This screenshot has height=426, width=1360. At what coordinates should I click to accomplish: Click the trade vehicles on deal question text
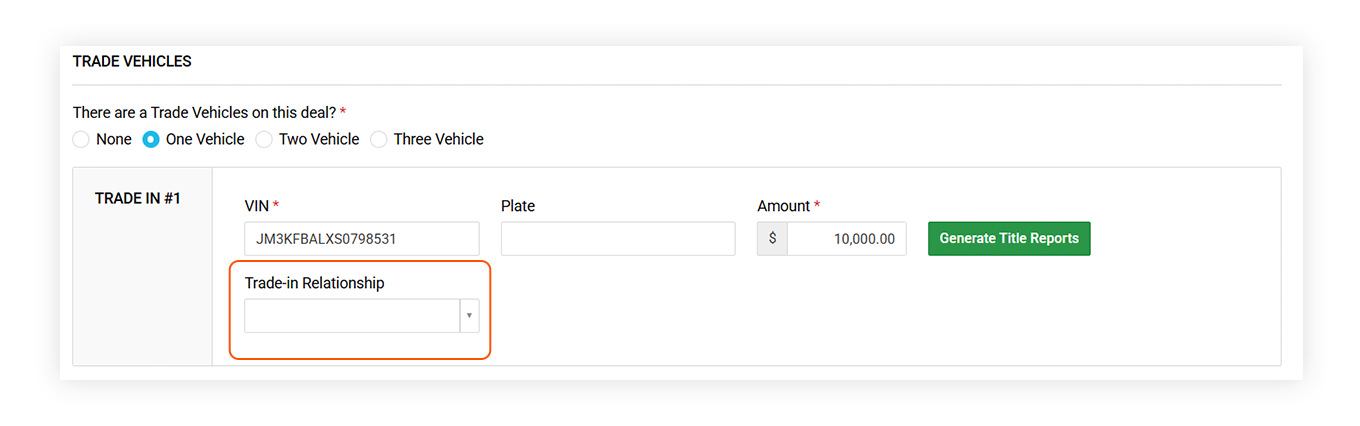pos(204,113)
